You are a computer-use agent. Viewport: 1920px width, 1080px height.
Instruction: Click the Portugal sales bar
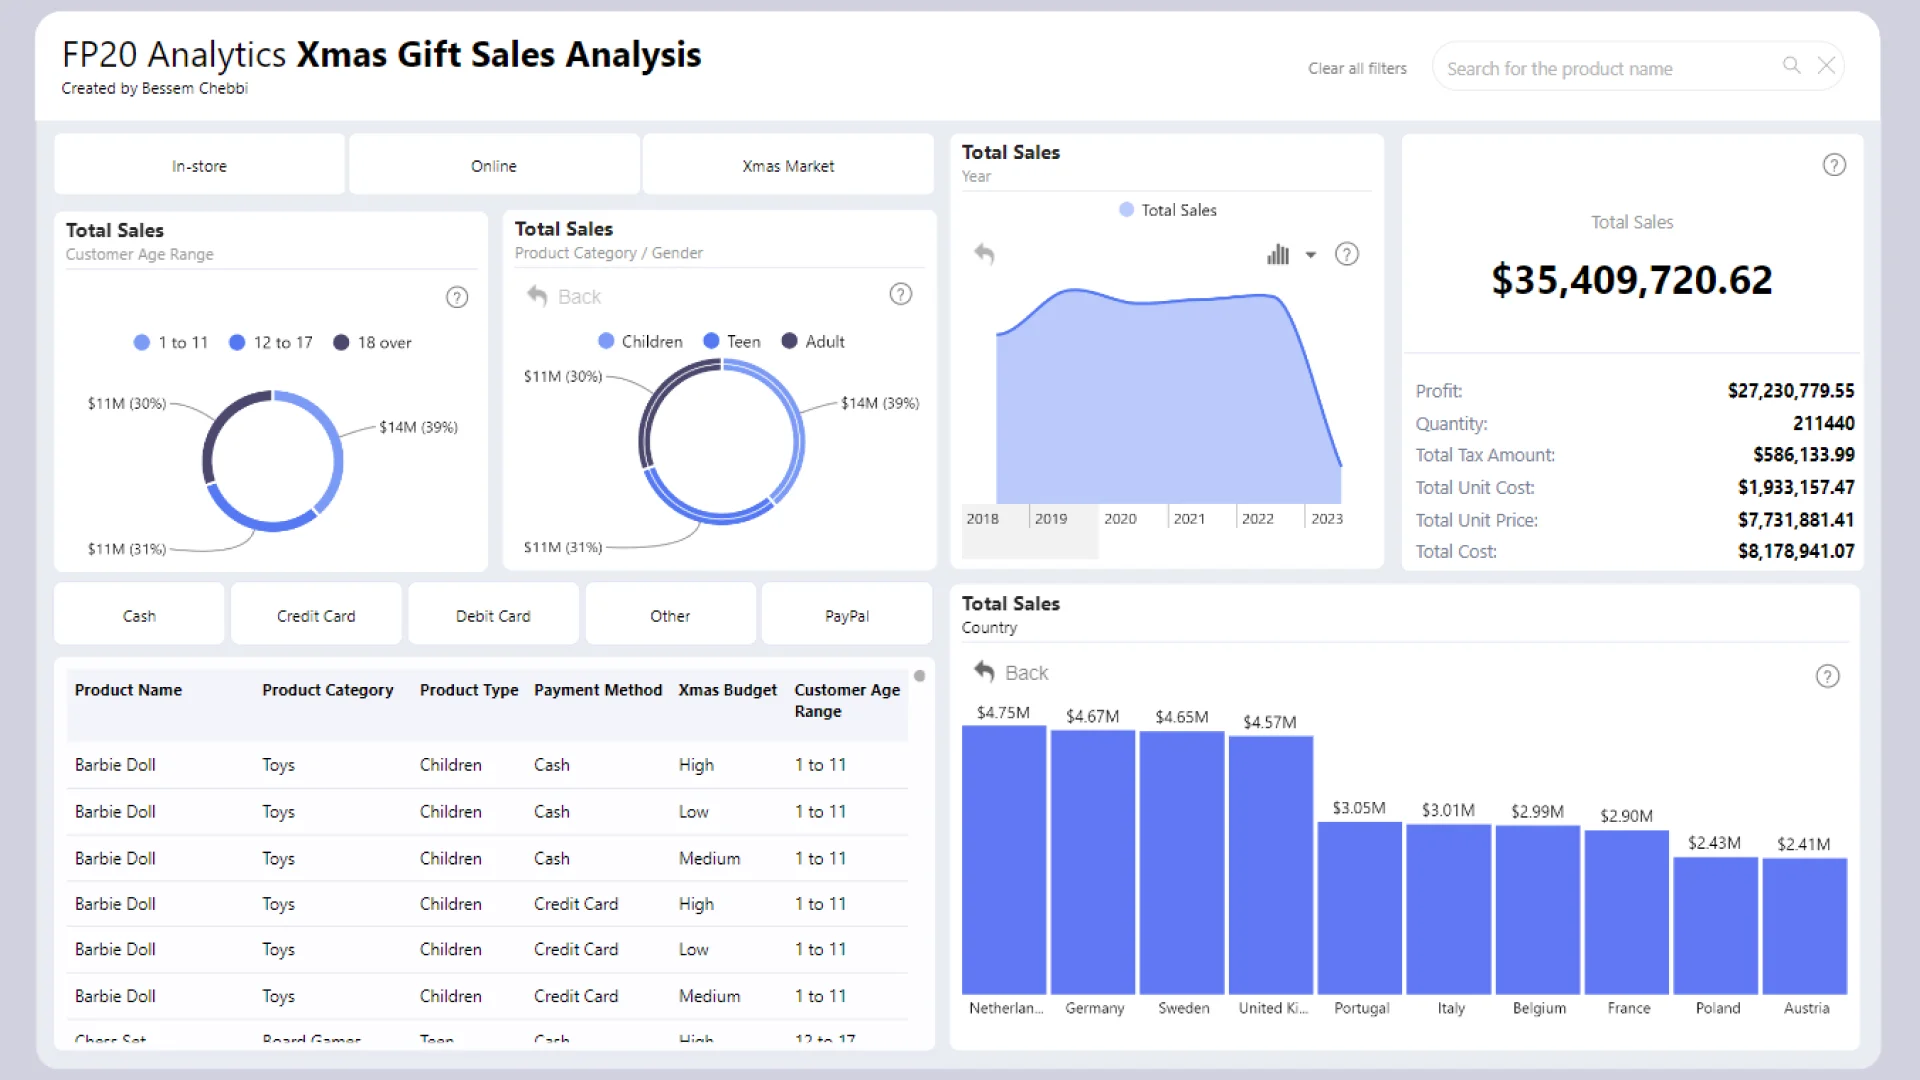pyautogui.click(x=1360, y=908)
